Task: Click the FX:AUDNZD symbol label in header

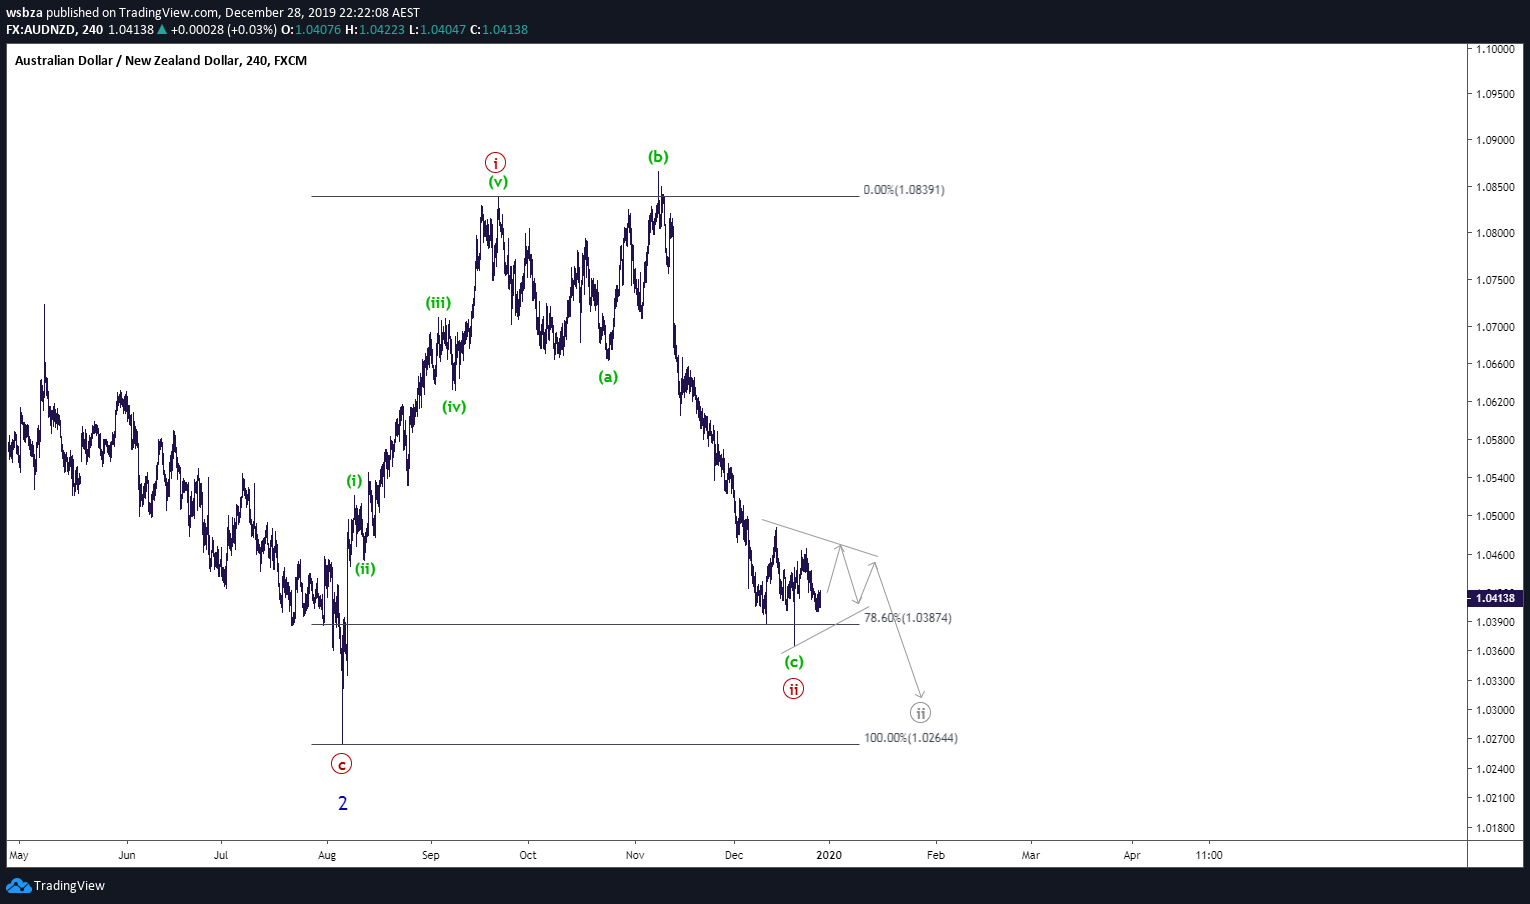Action: pyautogui.click(x=41, y=30)
